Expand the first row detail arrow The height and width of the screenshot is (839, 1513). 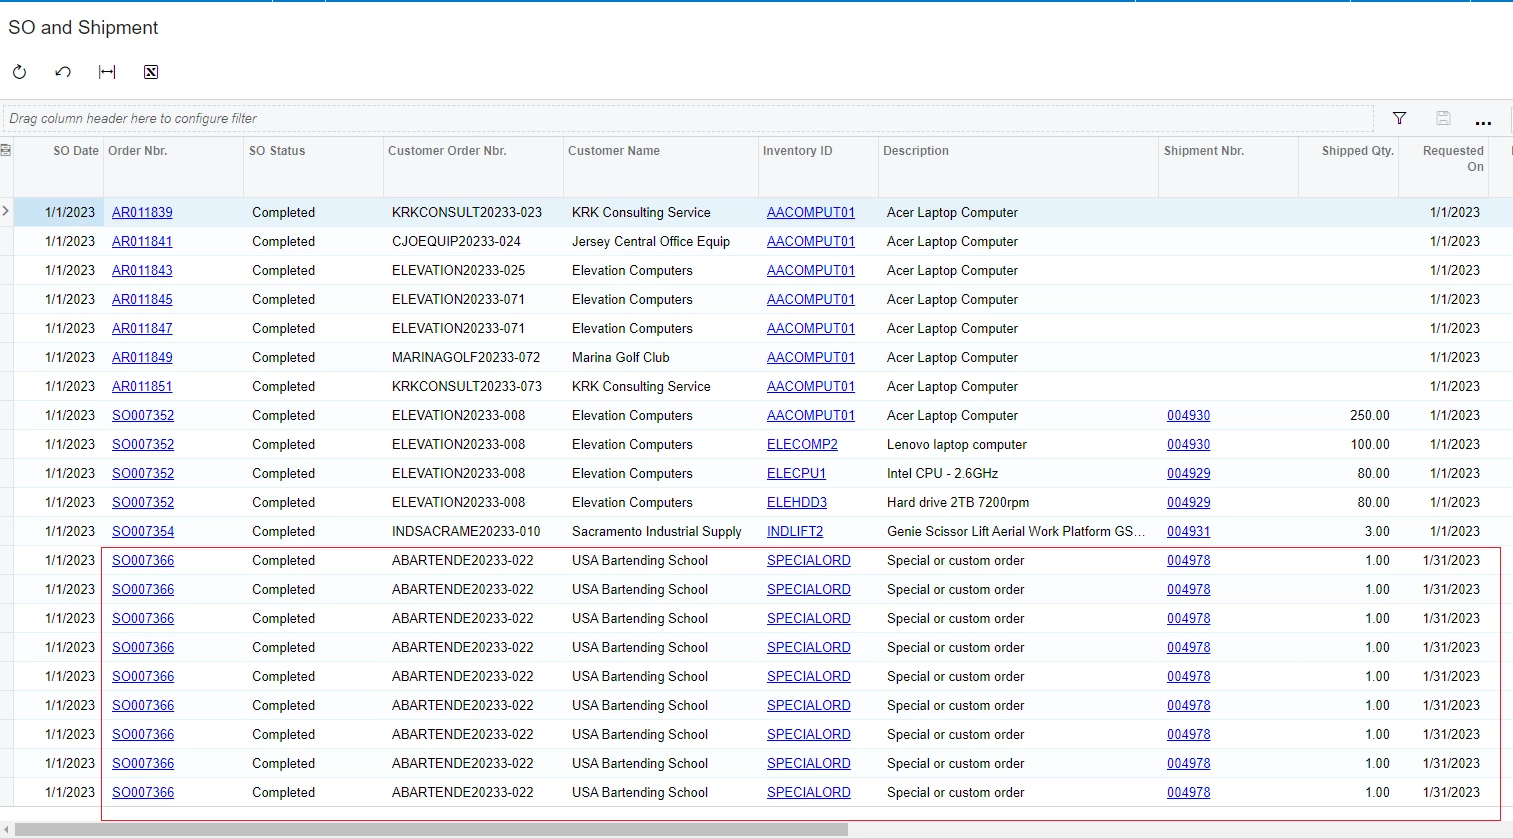6,212
